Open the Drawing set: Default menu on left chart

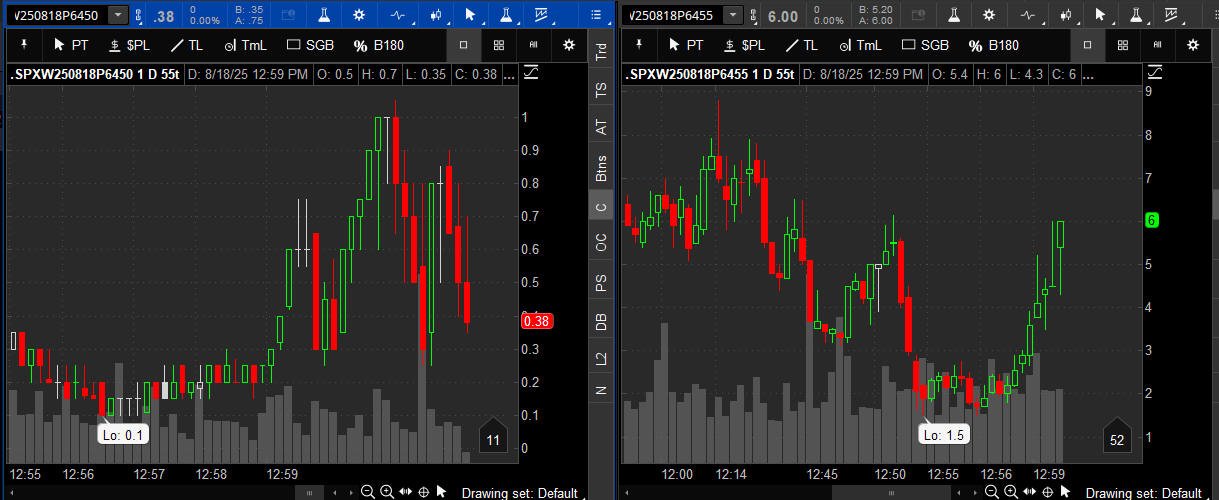click(x=519, y=493)
